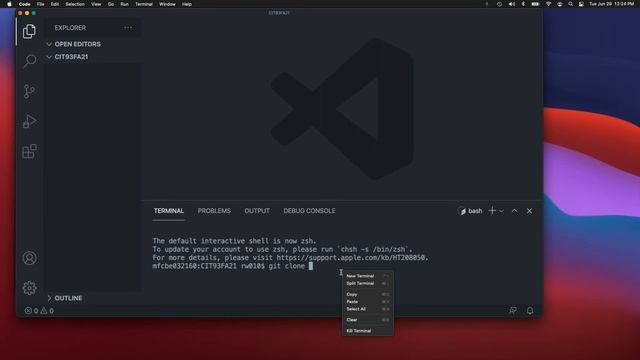Viewport: 640px width, 360px height.
Task: Open the Bluetooth menu bar icon
Action: tap(523, 4)
